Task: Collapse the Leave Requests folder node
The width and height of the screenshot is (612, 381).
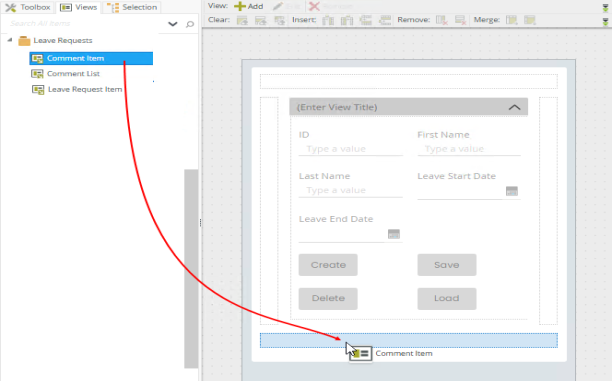Action: click(10, 40)
